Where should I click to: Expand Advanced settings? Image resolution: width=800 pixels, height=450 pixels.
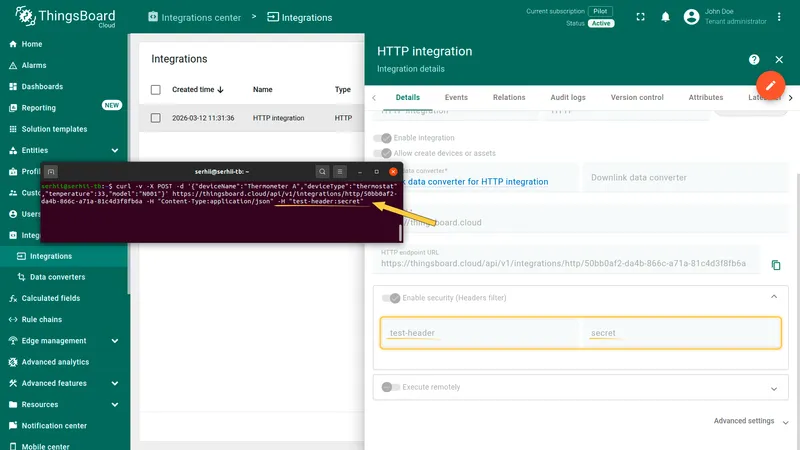click(751, 421)
